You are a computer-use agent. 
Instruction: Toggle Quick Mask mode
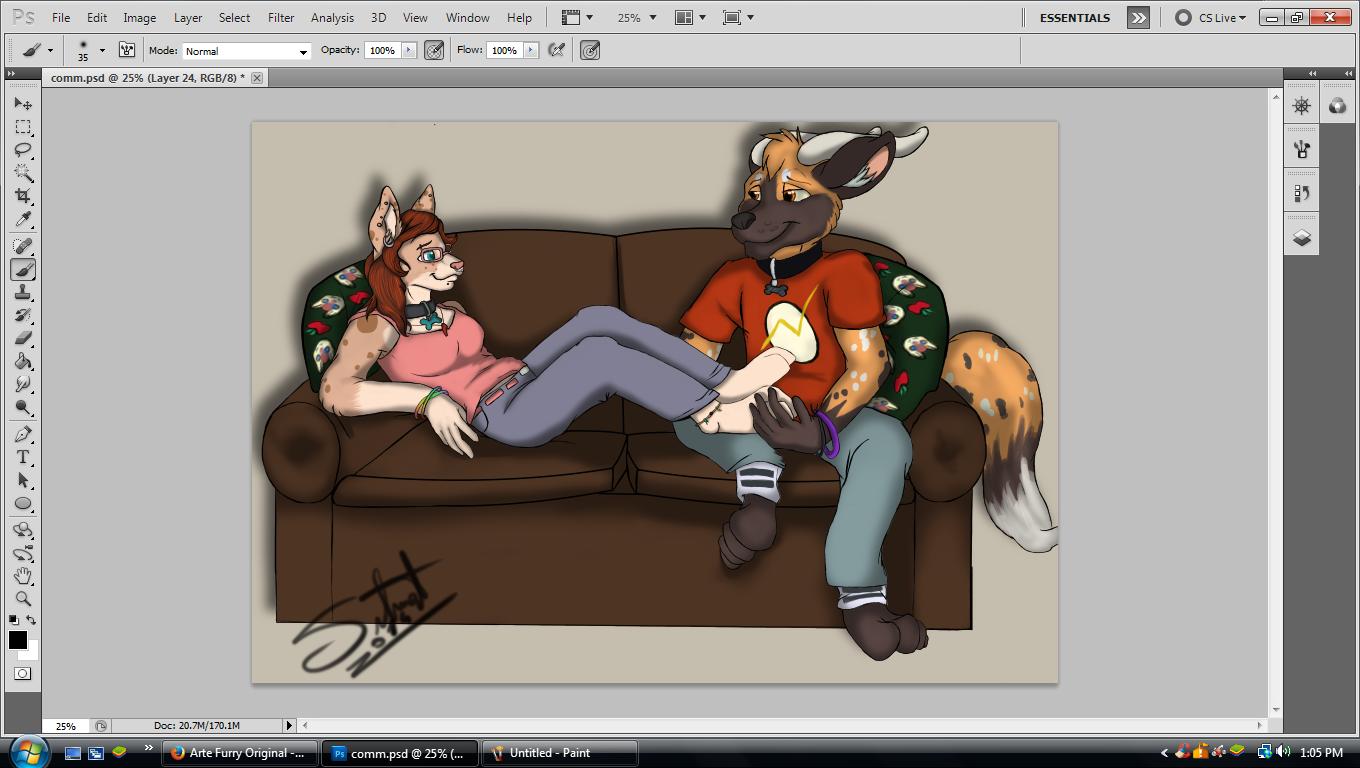(x=23, y=673)
